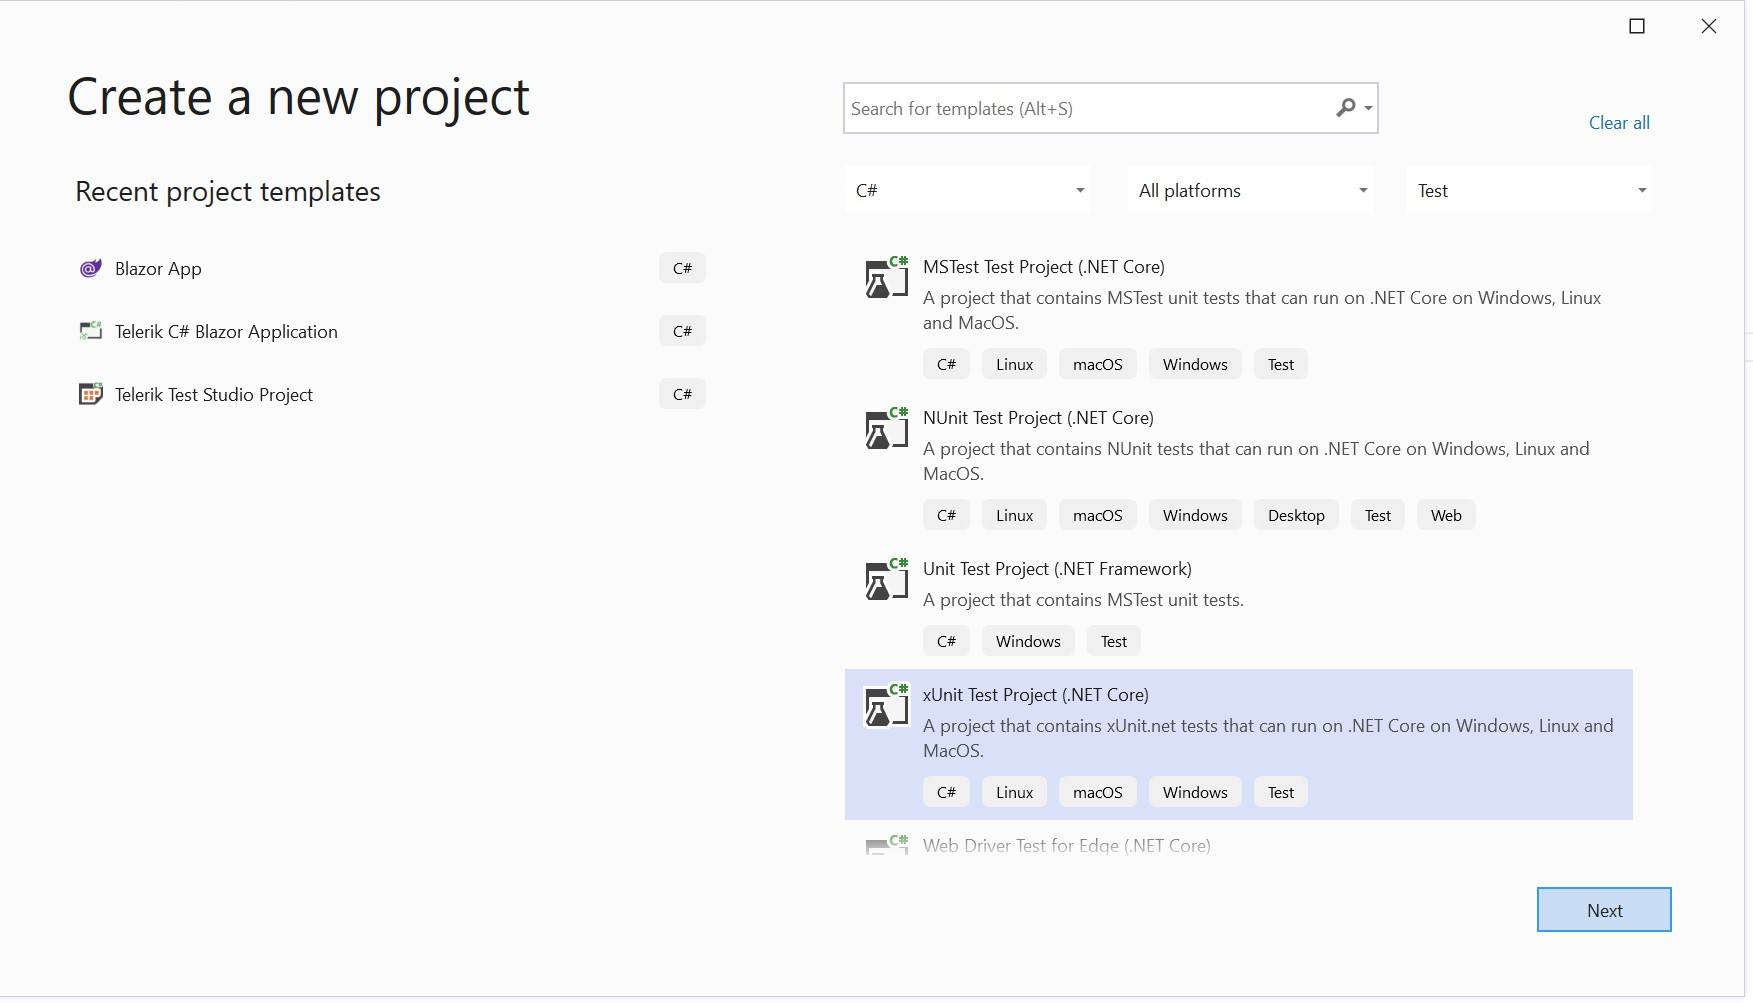Click the Linux tag under NUnit Test Project
This screenshot has width=1753, height=1003.
pos(1014,515)
